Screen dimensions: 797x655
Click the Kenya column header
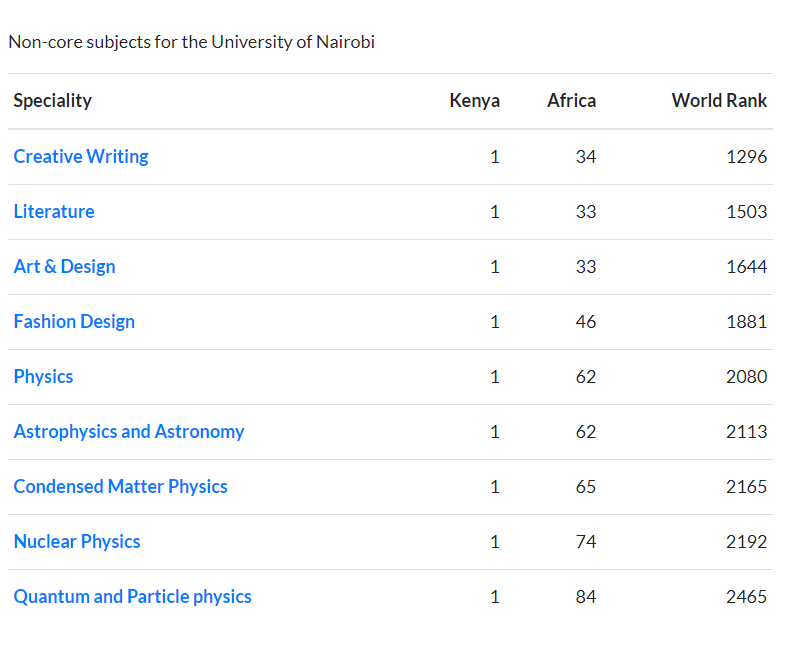tap(474, 101)
